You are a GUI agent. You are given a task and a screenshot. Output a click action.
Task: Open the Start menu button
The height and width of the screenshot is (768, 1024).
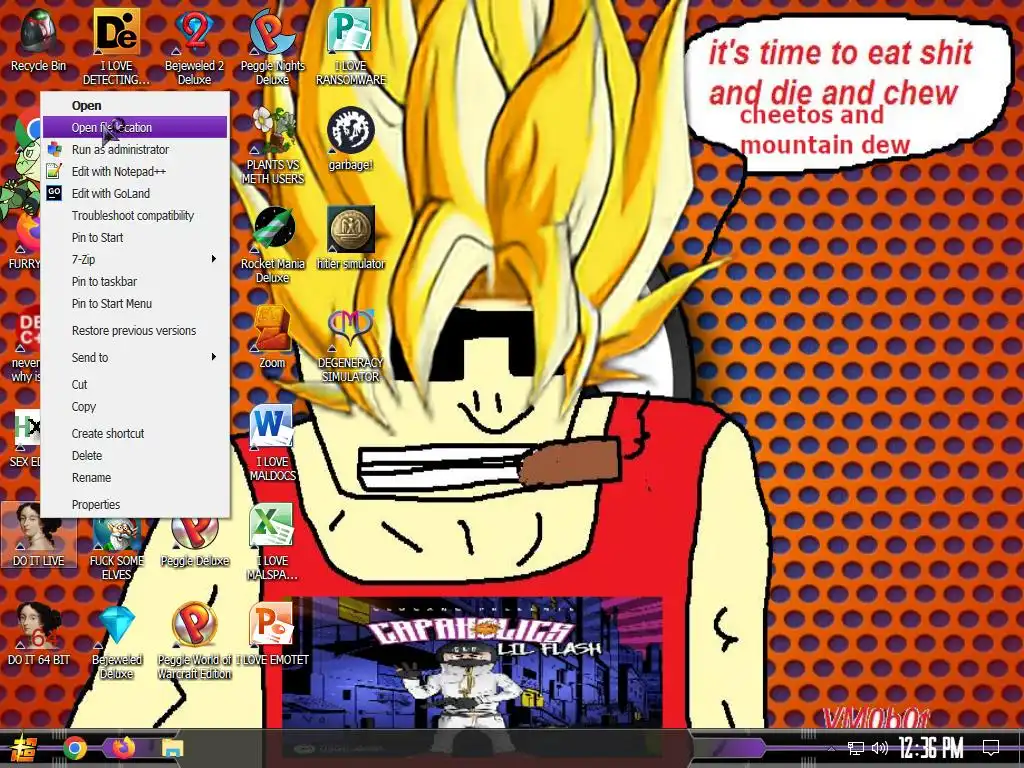pyautogui.click(x=24, y=748)
